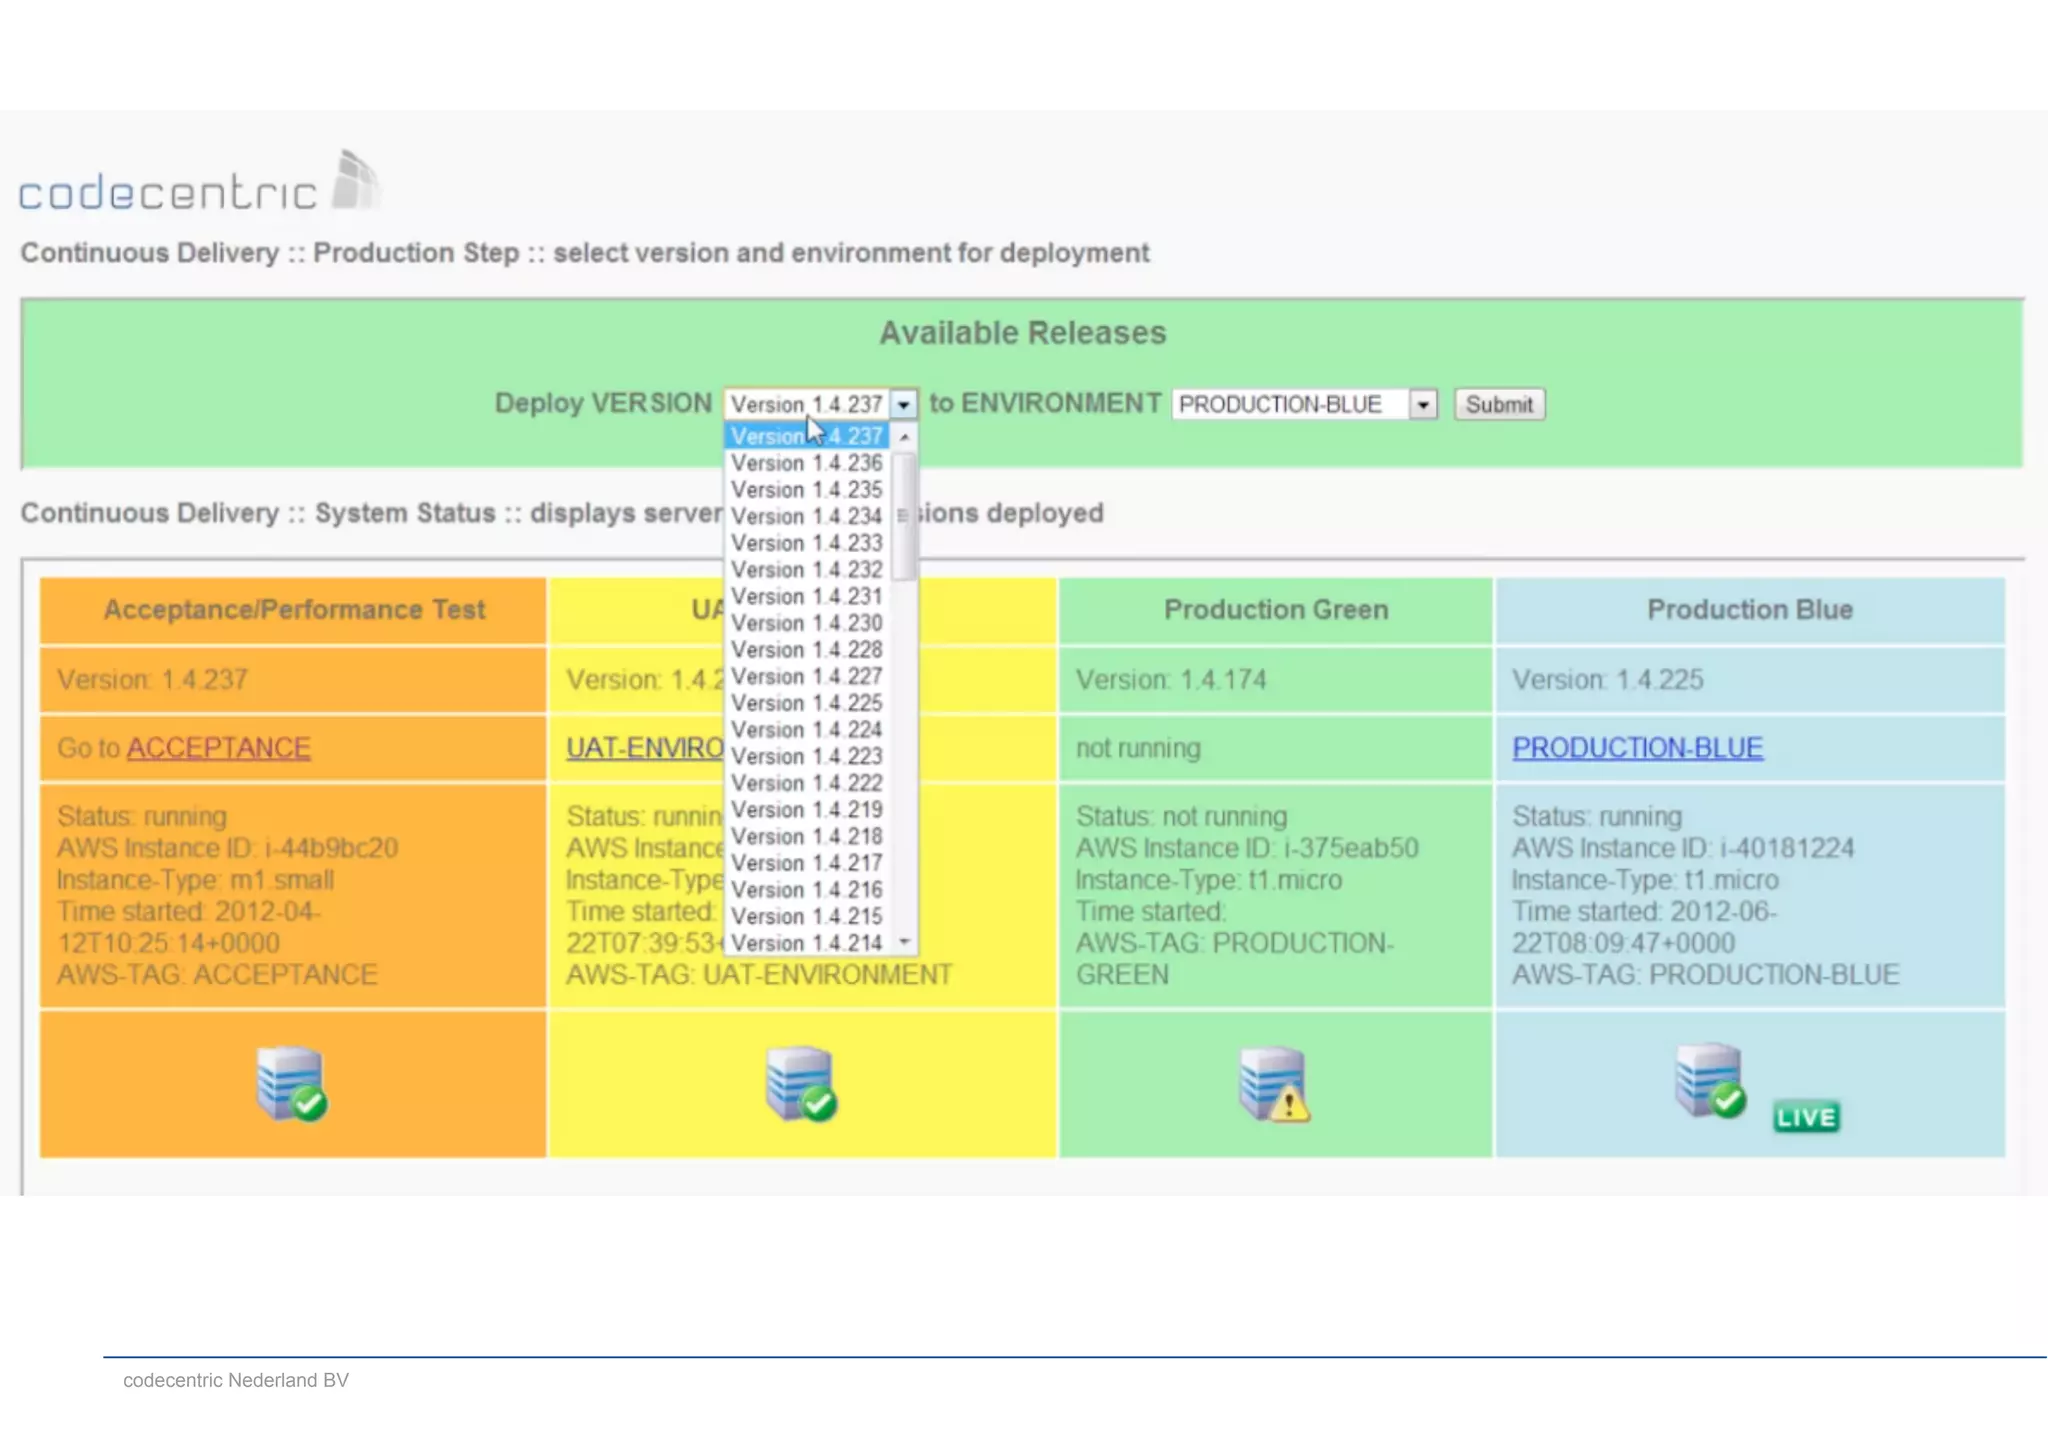Click the Production Green server warning icon

[x=1275, y=1084]
